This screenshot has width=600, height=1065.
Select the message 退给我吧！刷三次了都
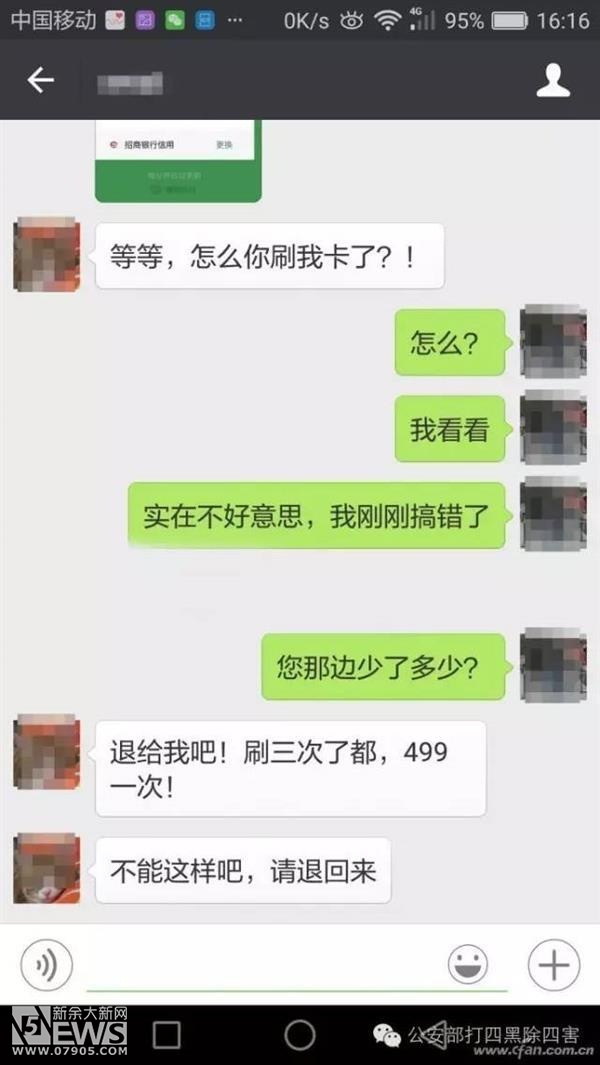tap(291, 769)
